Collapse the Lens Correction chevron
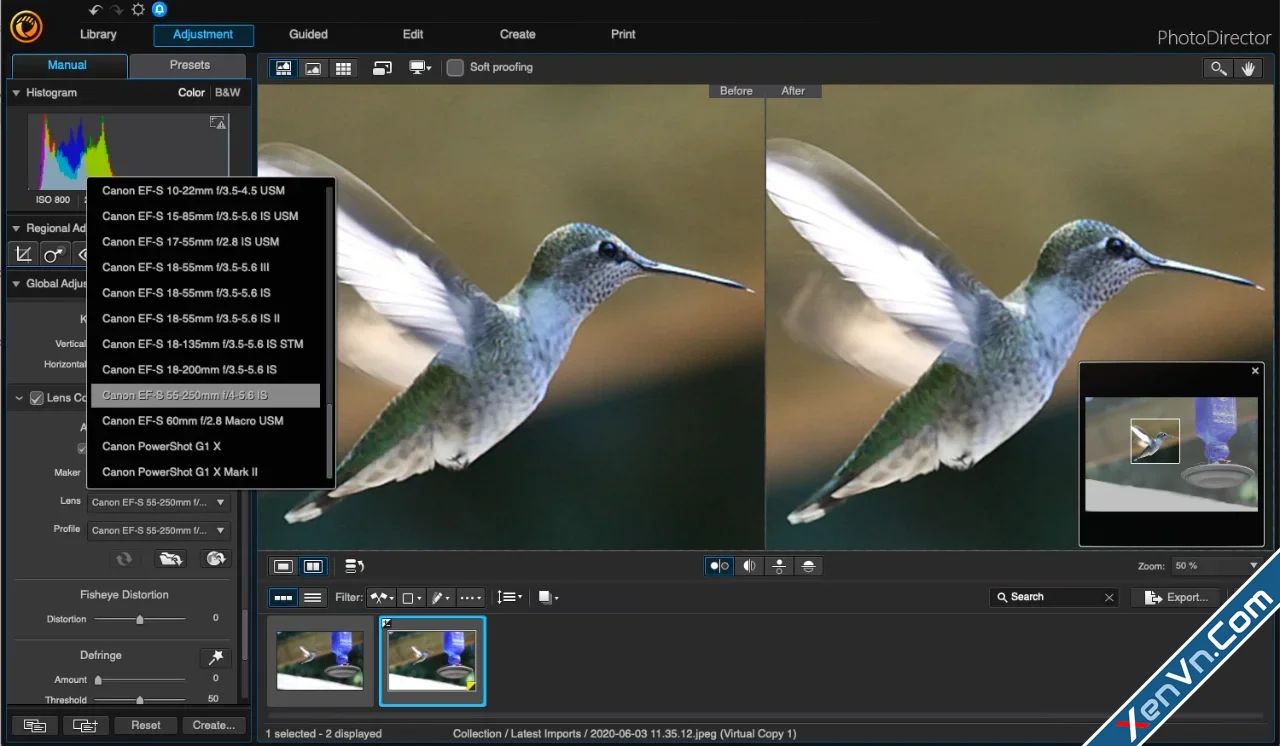The width and height of the screenshot is (1280, 746). coord(19,398)
